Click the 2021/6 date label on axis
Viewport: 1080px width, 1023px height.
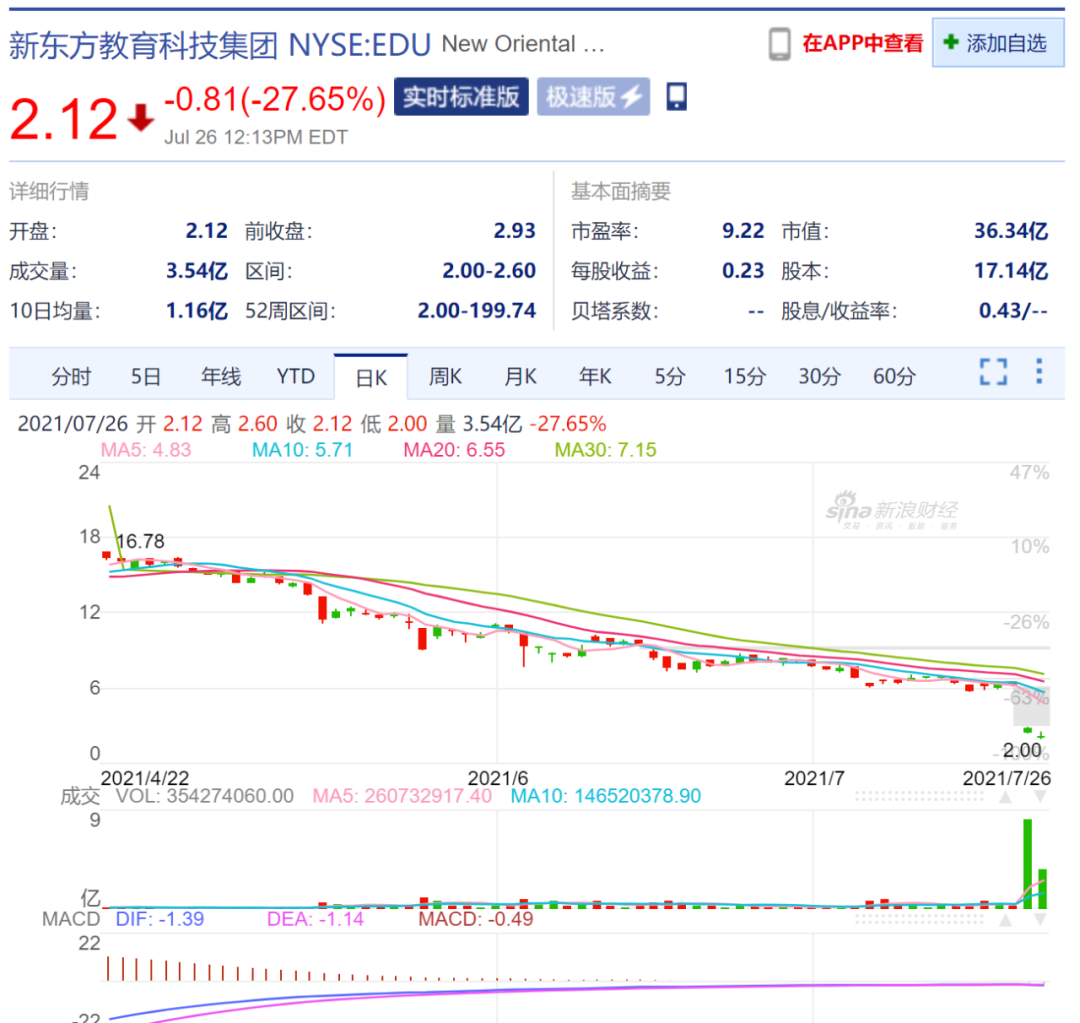pos(497,778)
